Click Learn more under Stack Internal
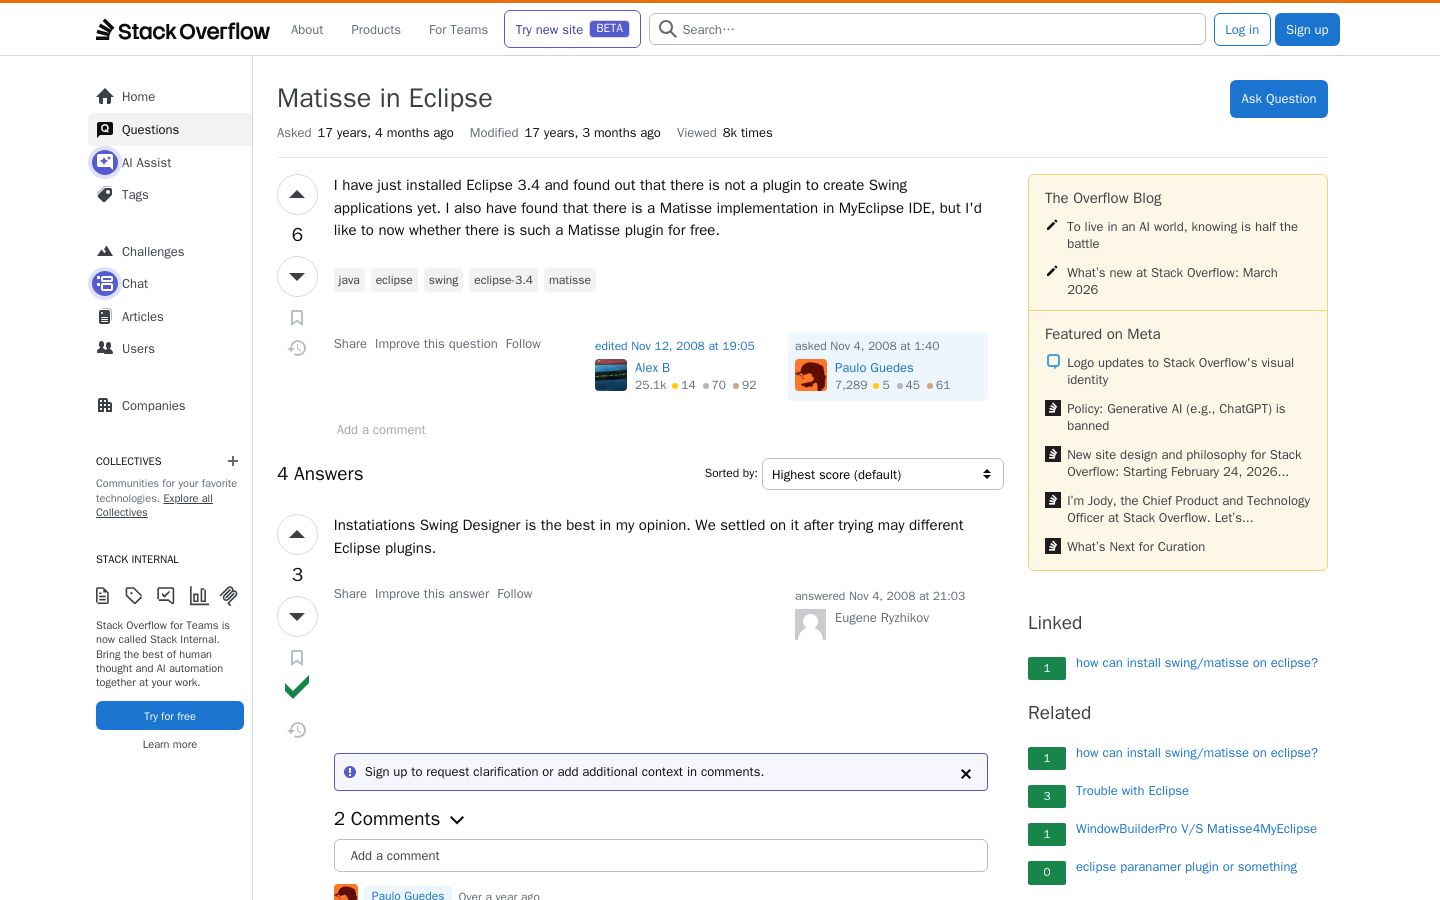The width and height of the screenshot is (1440, 900). pos(170,744)
